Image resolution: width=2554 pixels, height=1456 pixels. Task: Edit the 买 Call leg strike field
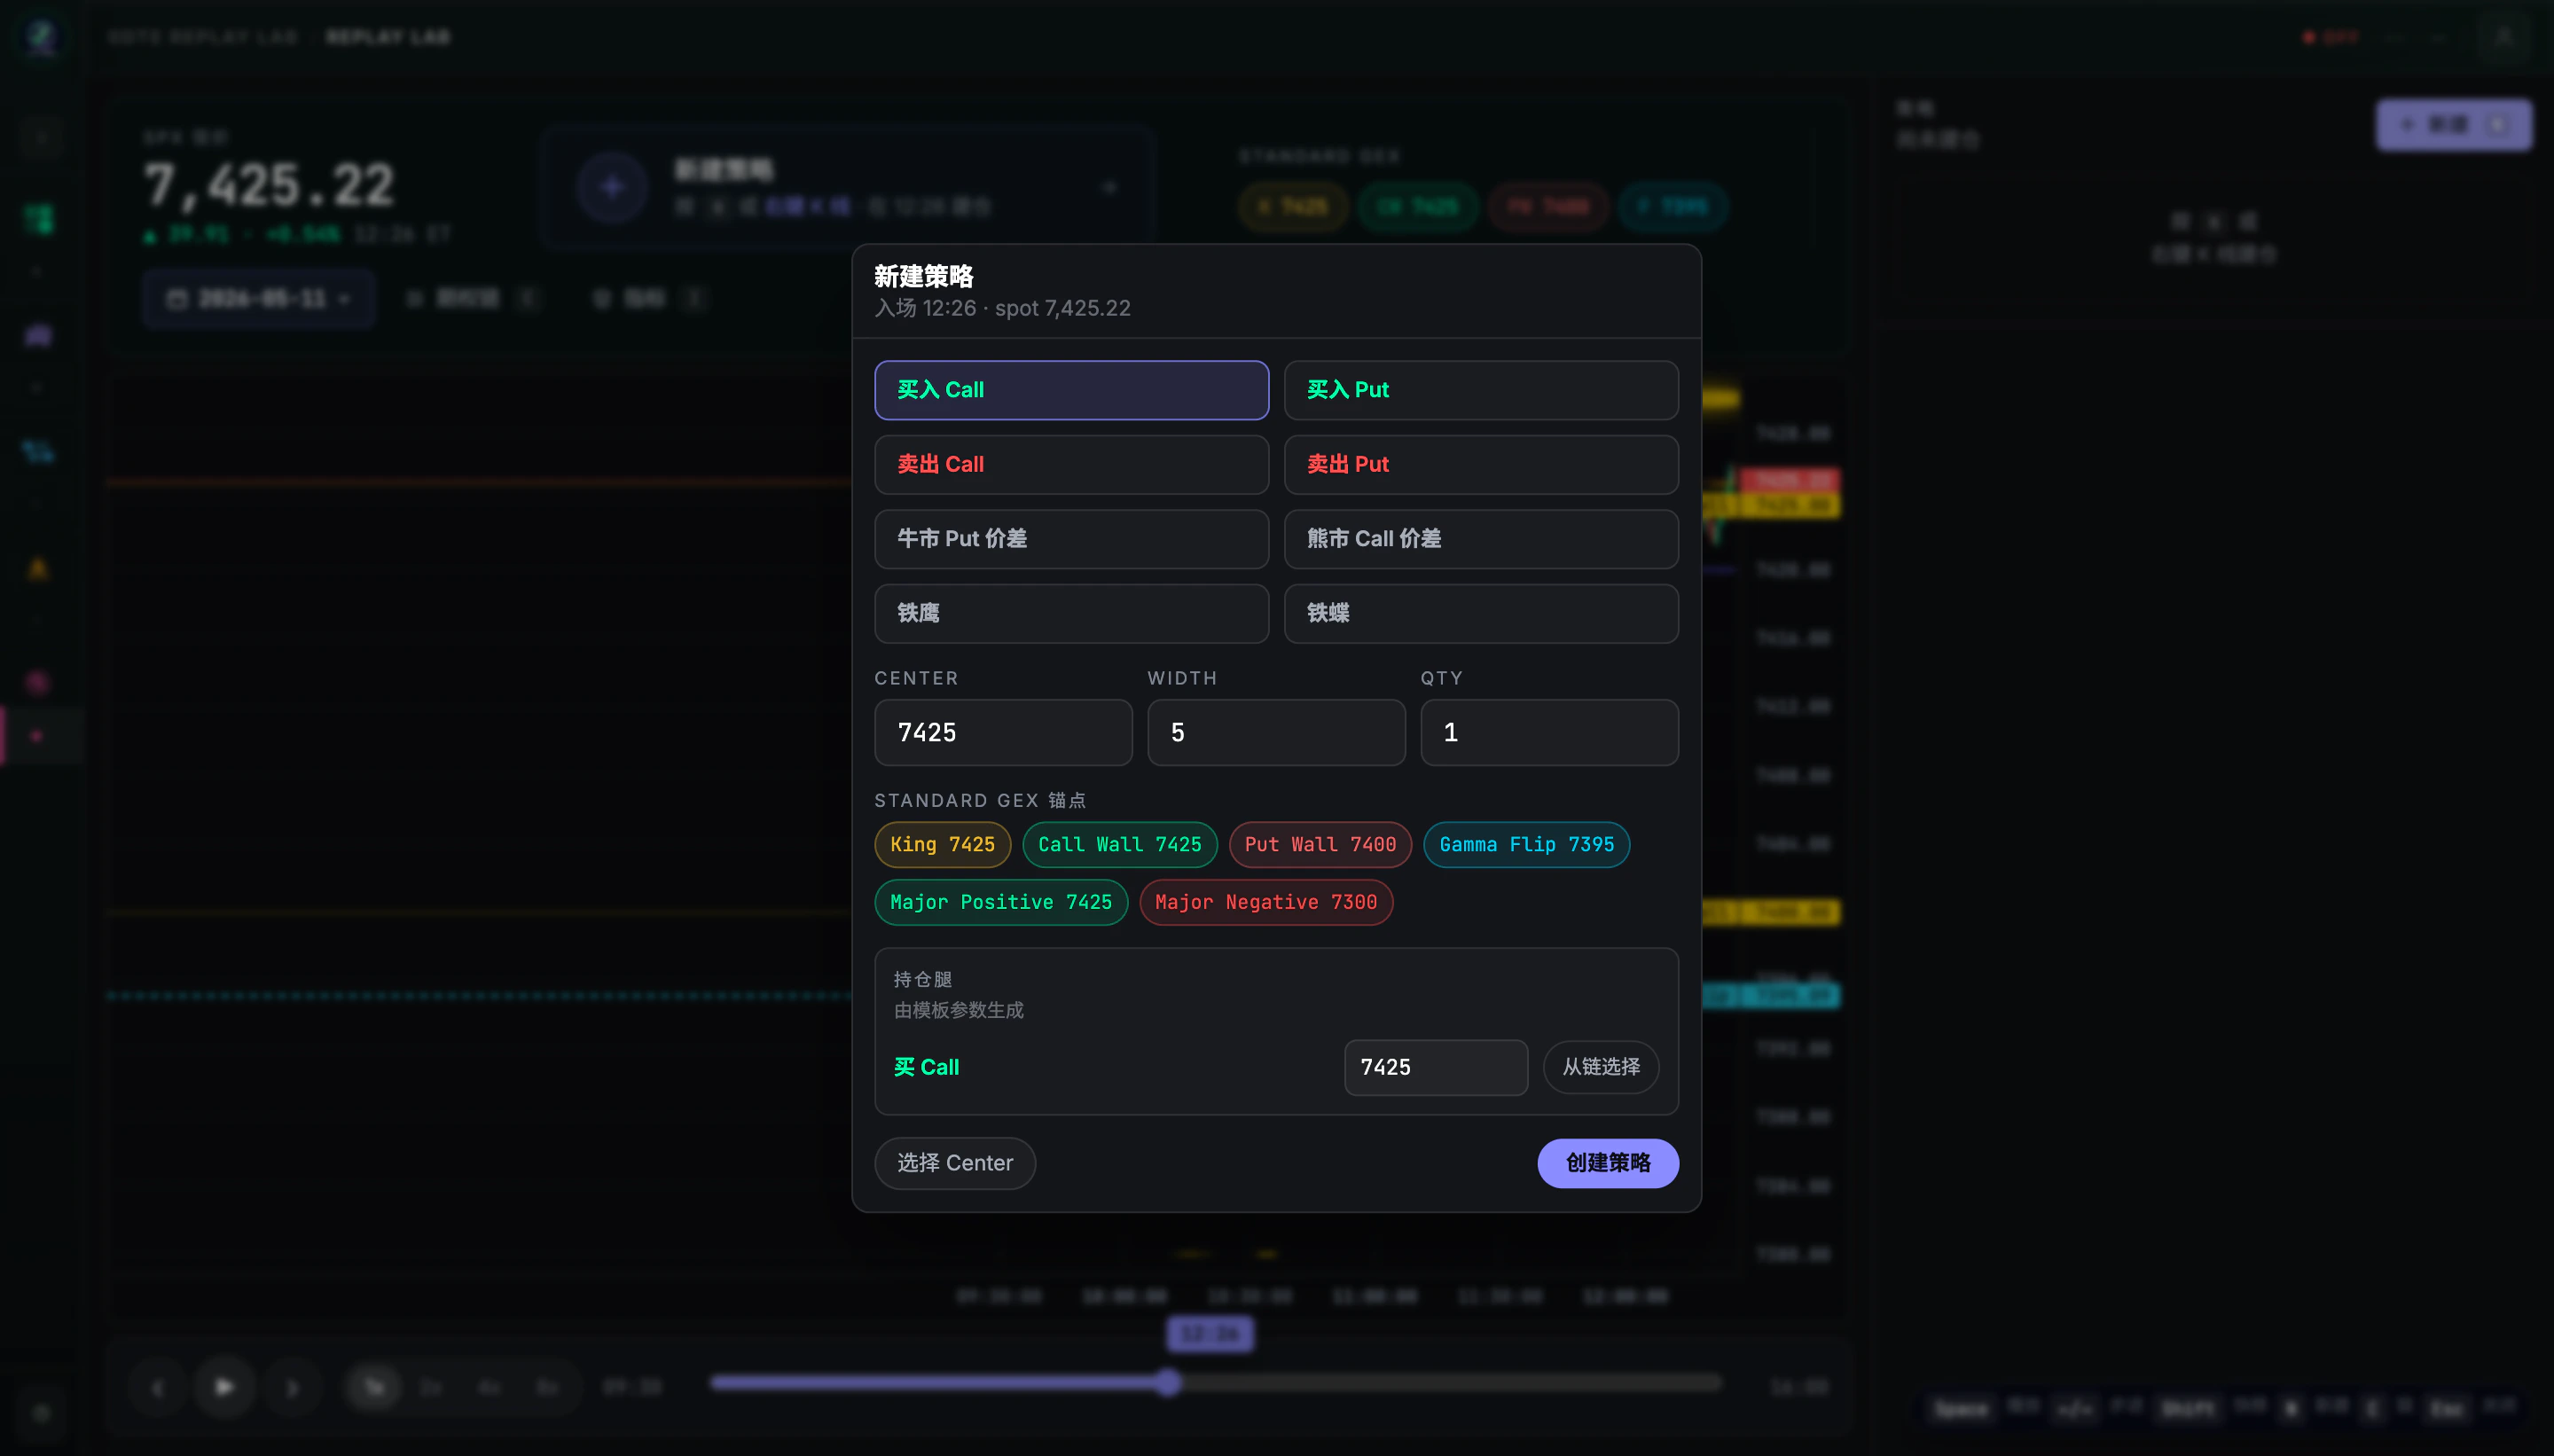click(x=1436, y=1068)
